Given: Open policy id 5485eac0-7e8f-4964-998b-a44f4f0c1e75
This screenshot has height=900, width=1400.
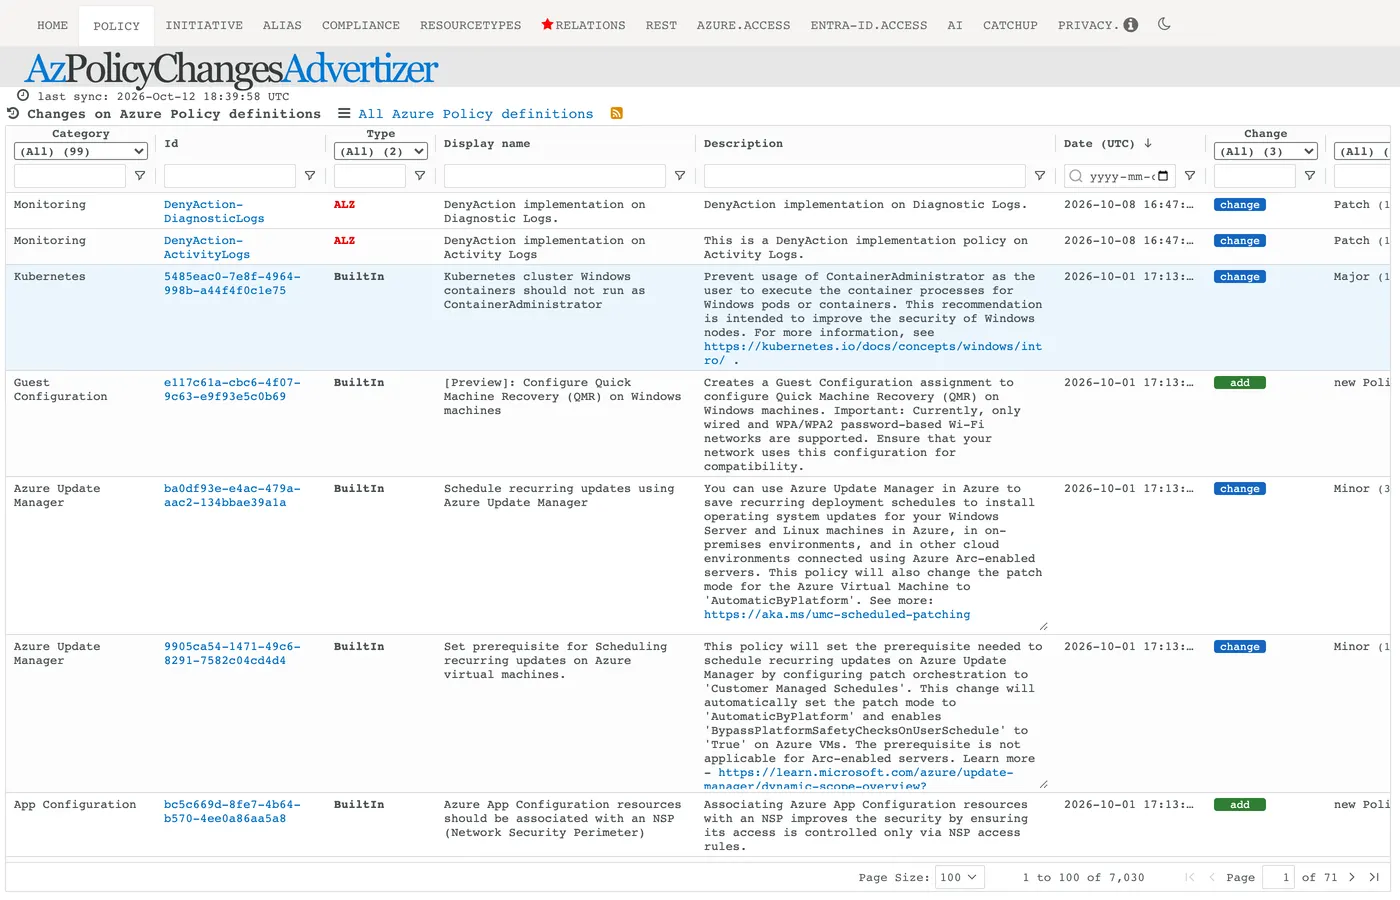Looking at the screenshot, I should coord(232,283).
